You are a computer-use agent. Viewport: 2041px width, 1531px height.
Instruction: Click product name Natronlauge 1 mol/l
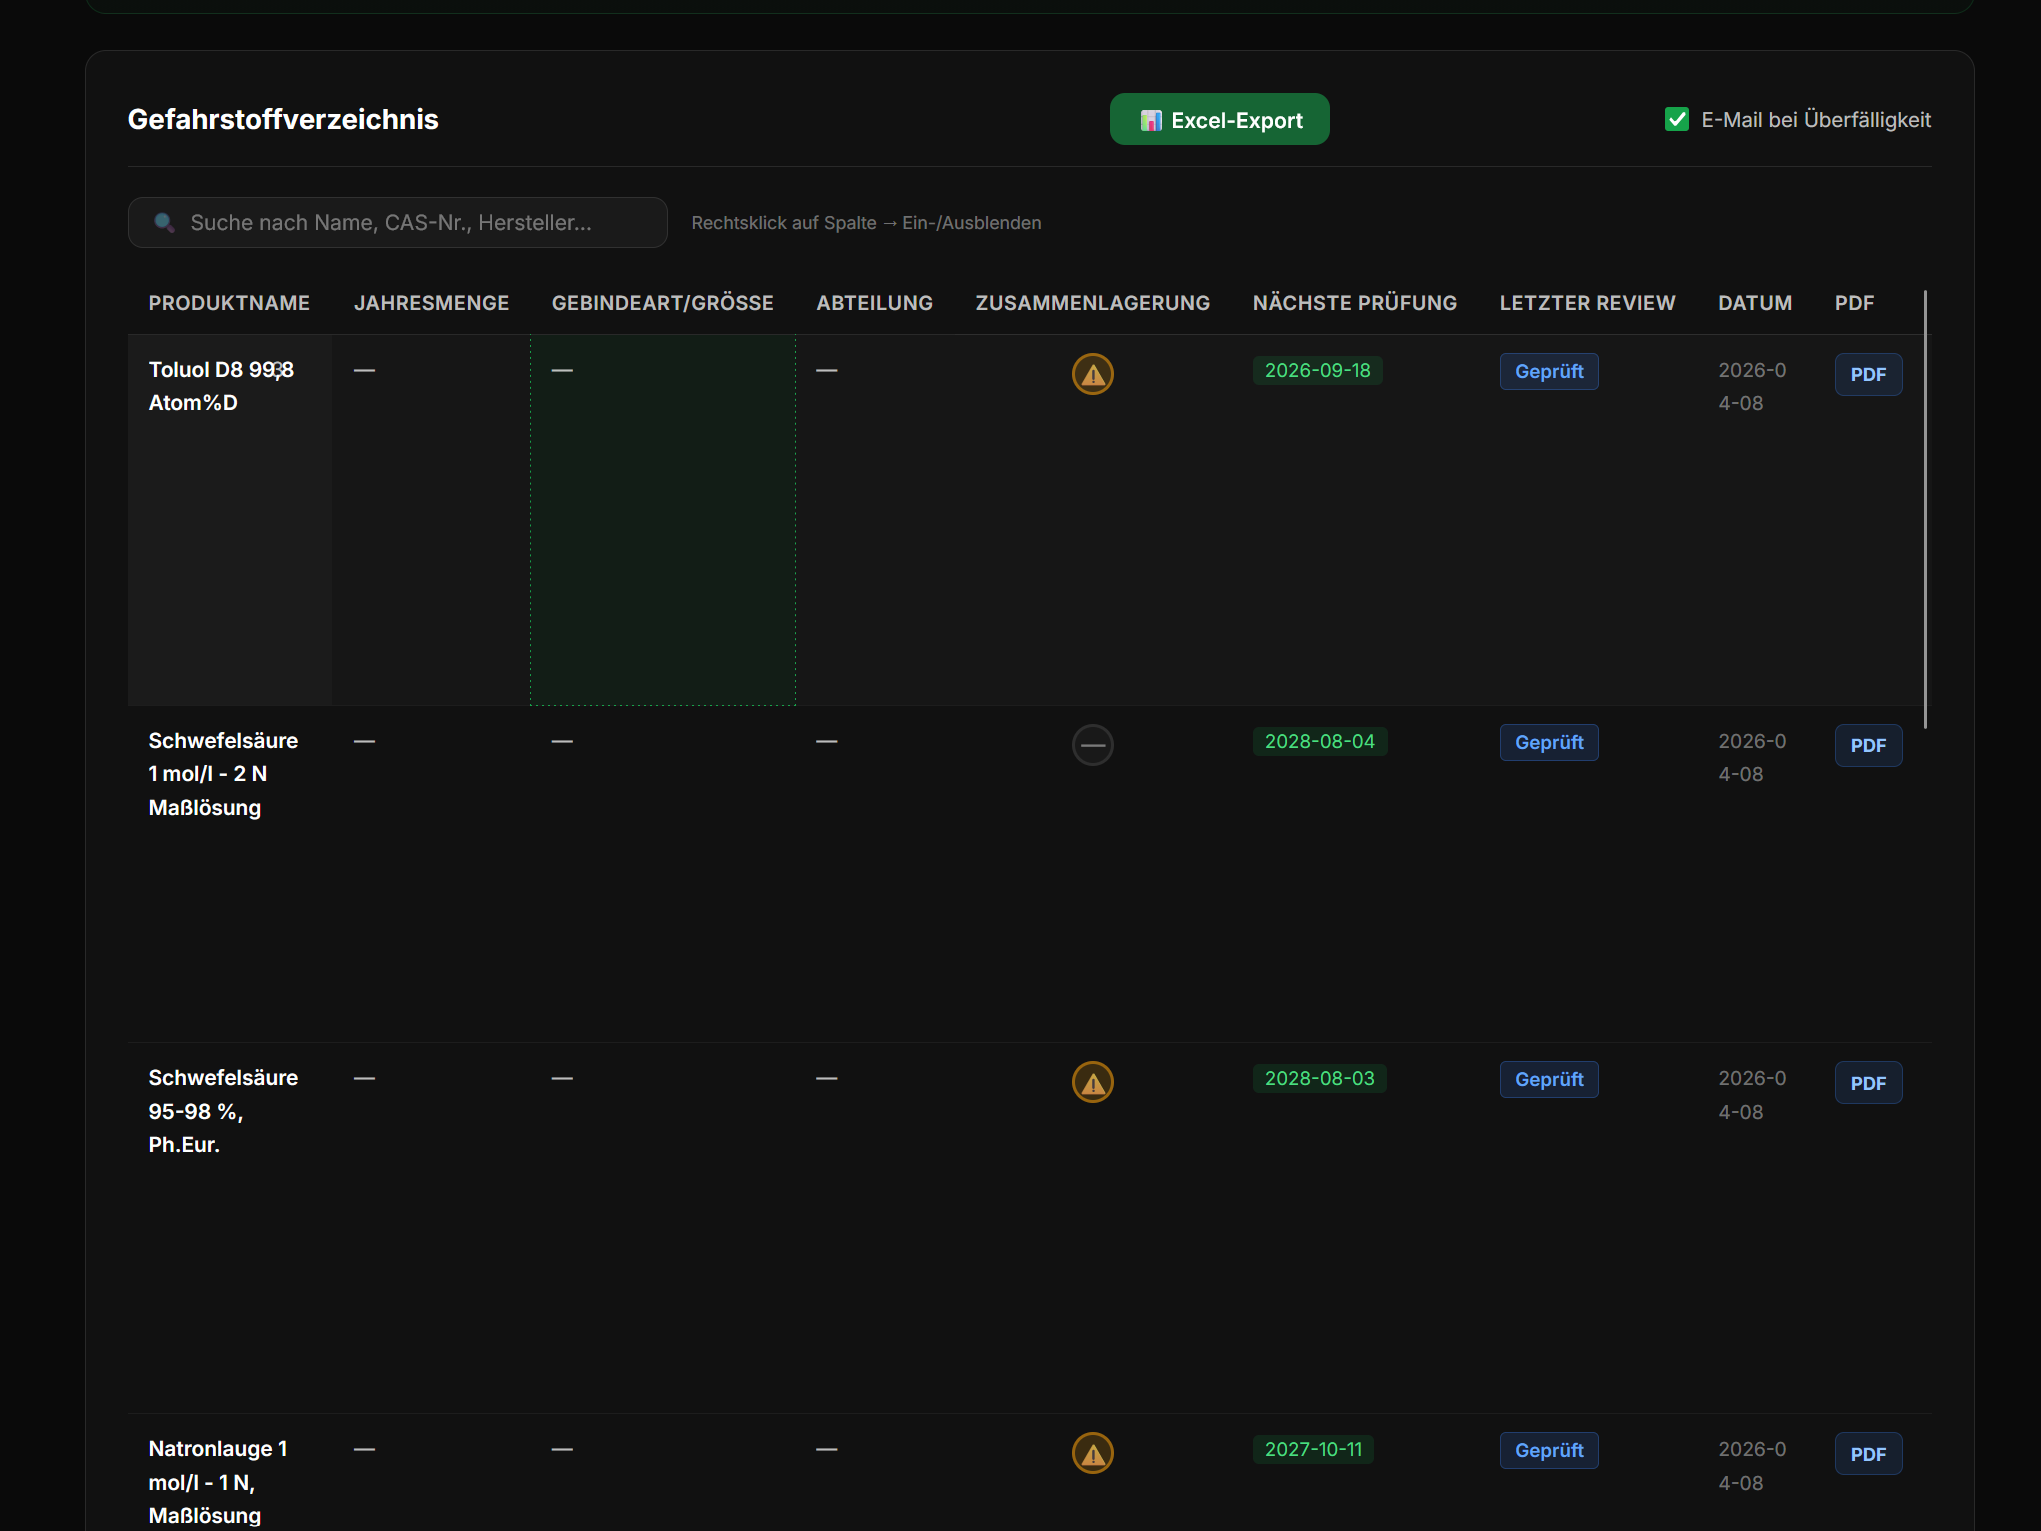coord(218,1482)
